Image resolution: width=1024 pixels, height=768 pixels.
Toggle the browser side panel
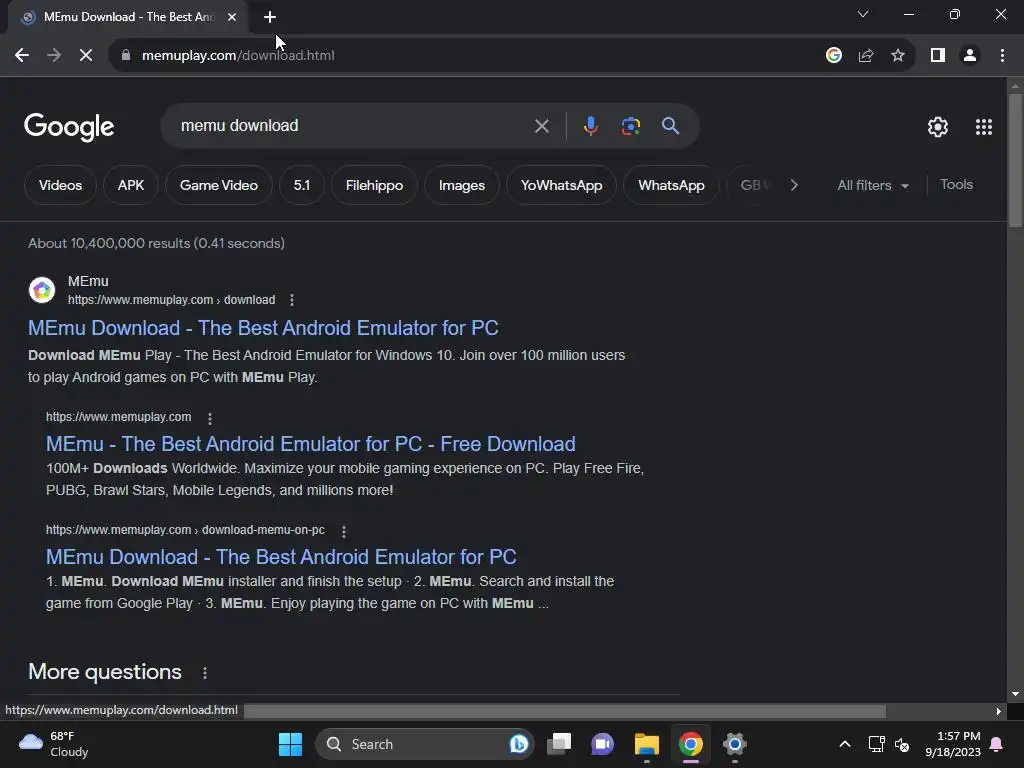coord(938,56)
